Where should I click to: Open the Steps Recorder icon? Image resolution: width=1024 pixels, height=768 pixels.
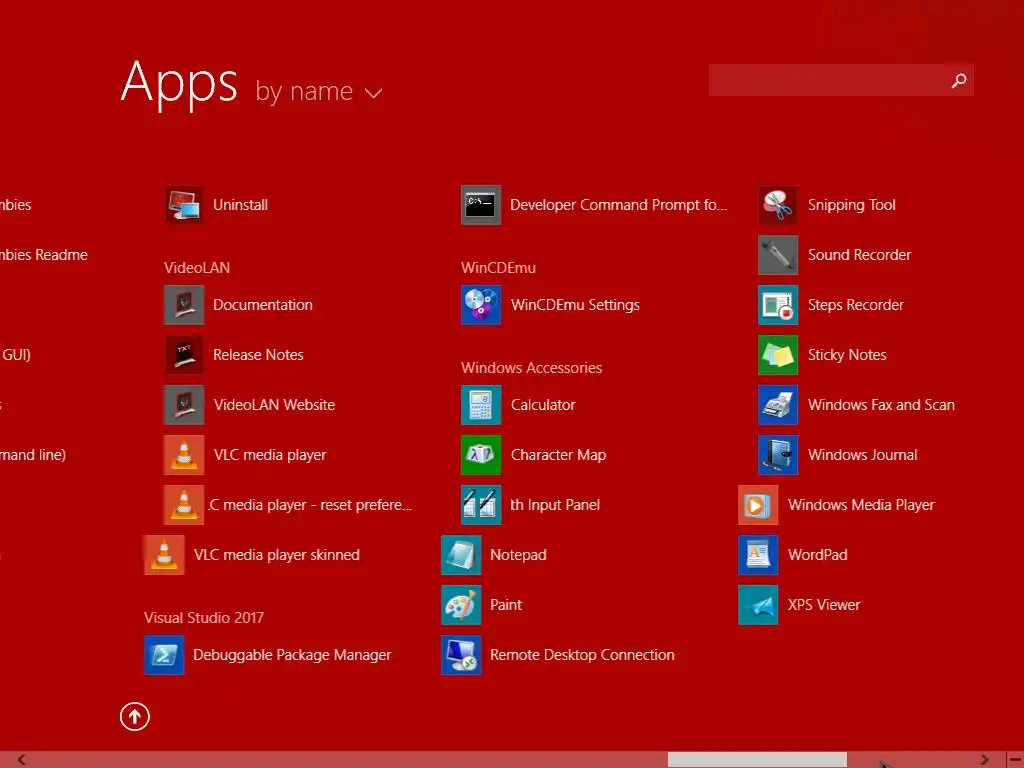point(778,305)
